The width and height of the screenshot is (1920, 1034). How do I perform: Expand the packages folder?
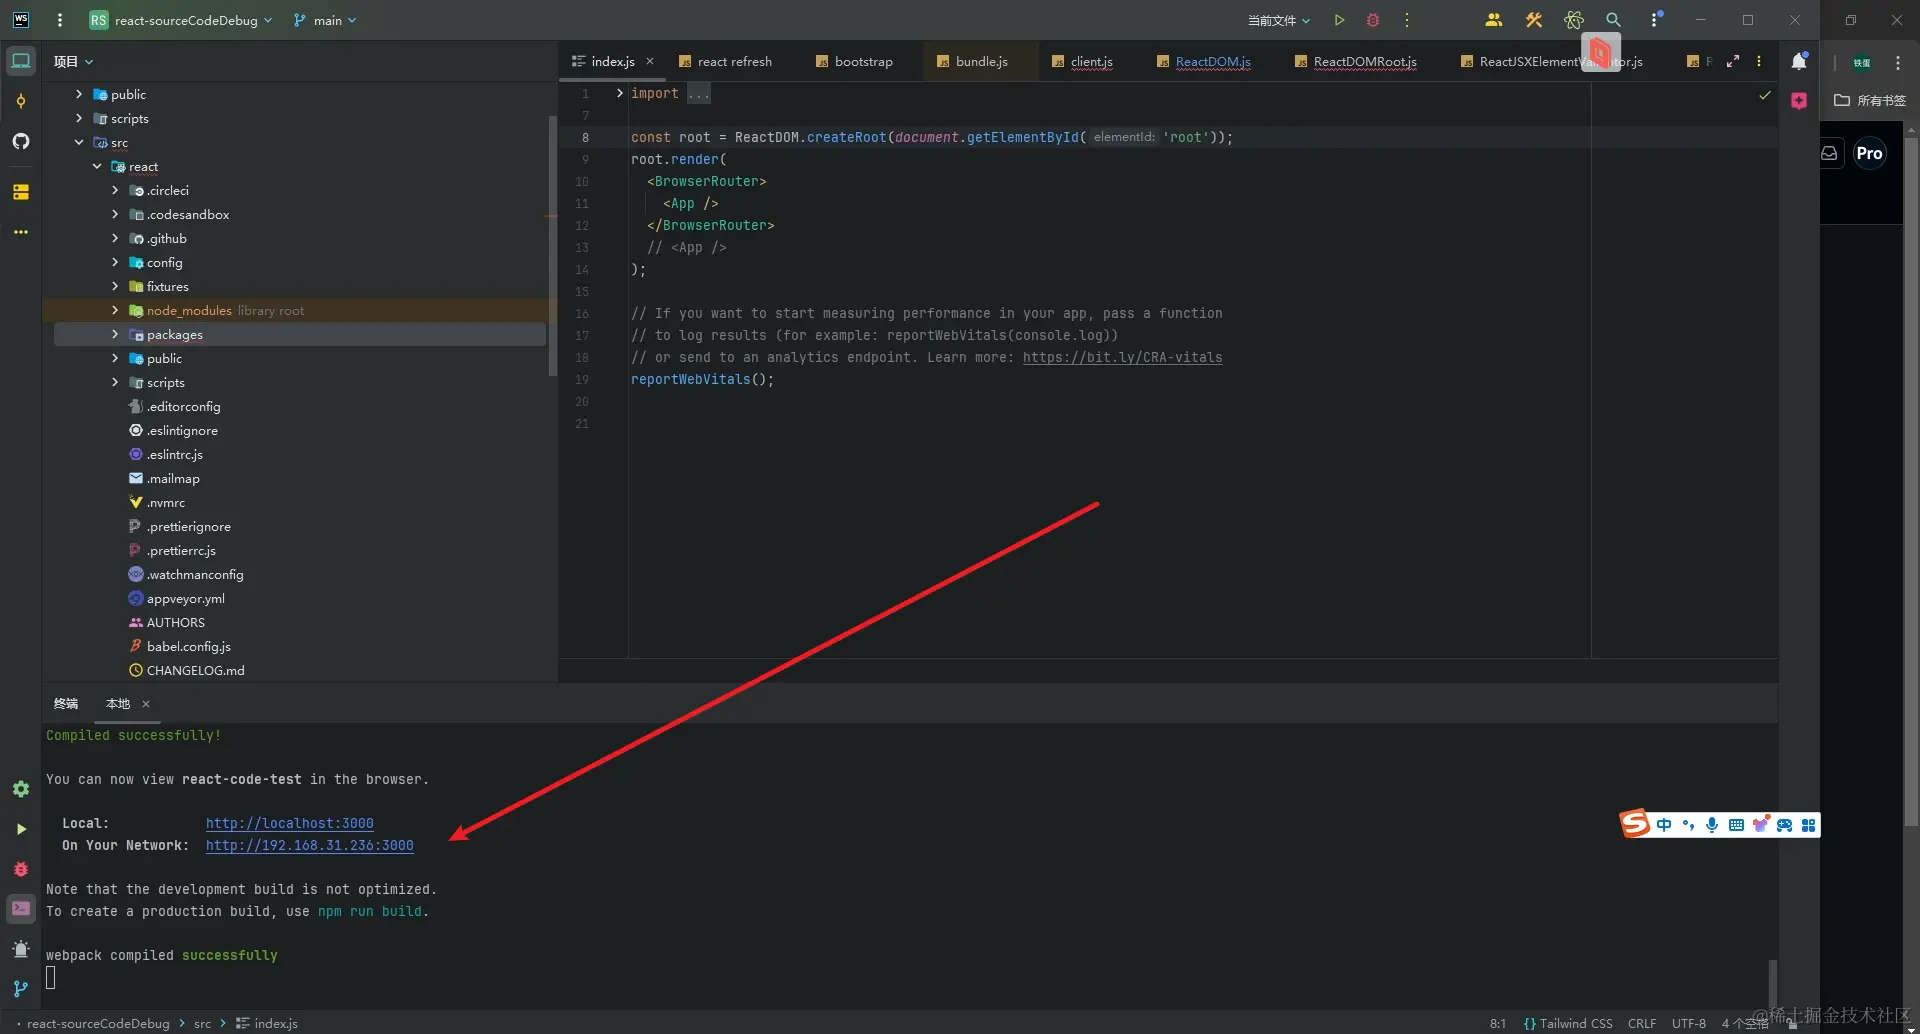(x=115, y=334)
